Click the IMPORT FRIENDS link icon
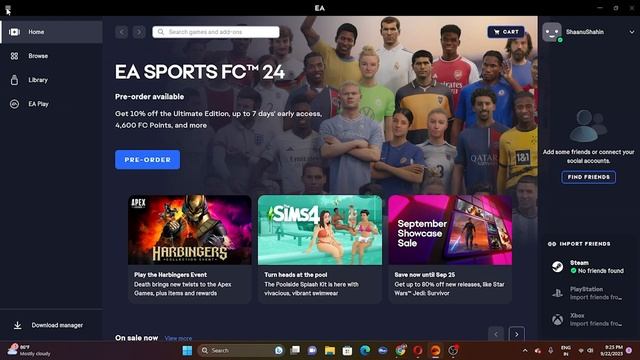Viewport: 640px width, 360px height. pyautogui.click(x=552, y=244)
